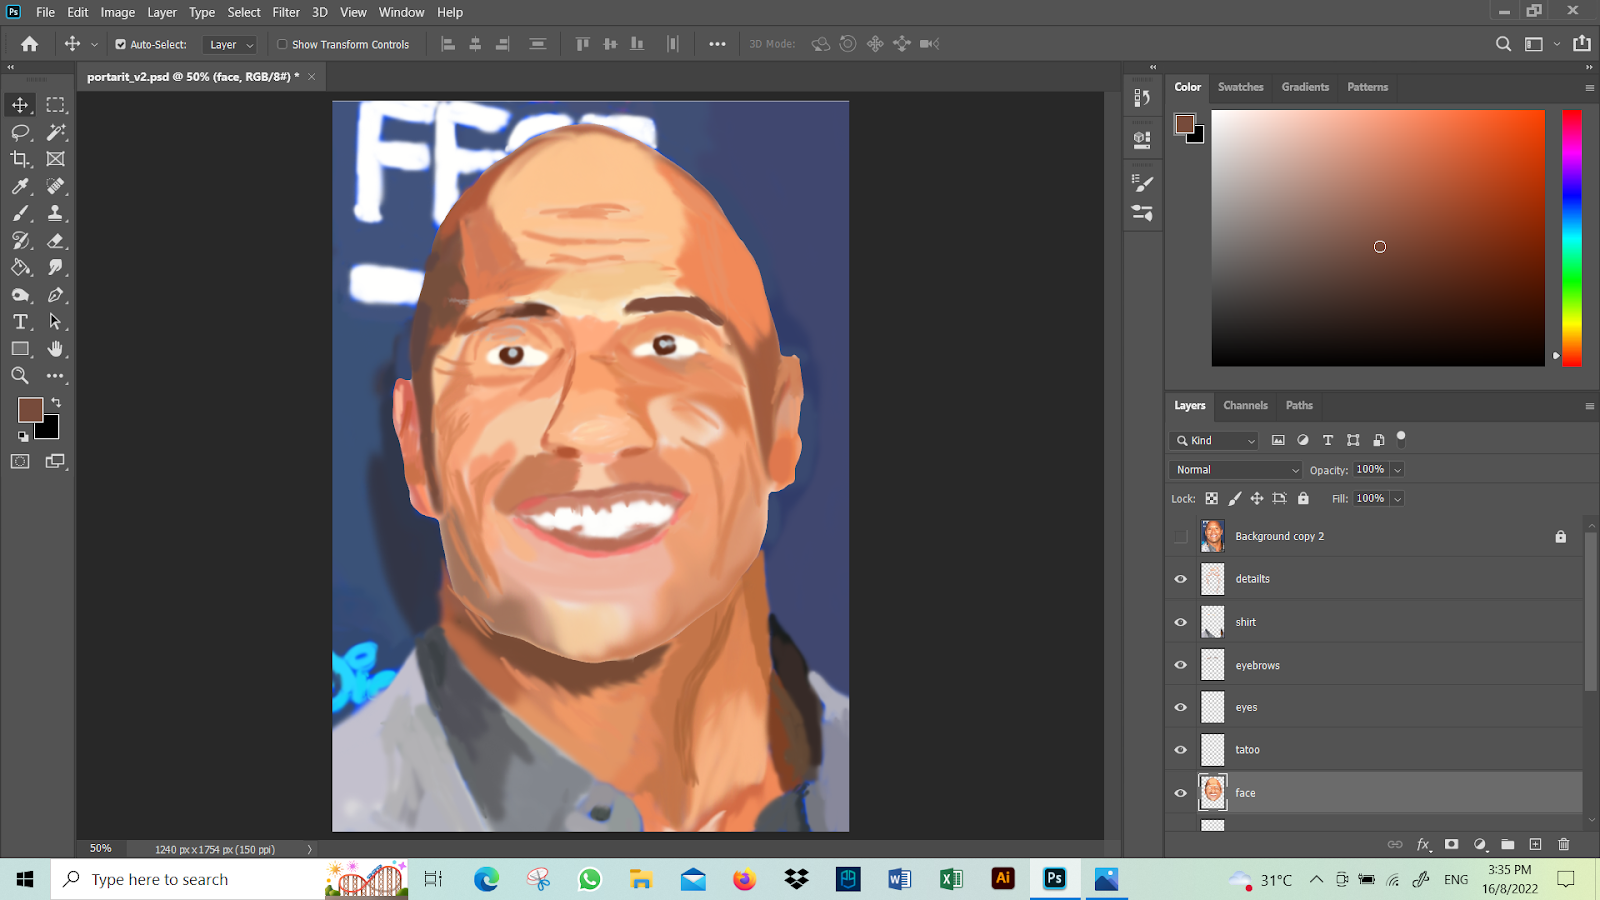1600x900 pixels.
Task: Select the Lasso tool
Action: 20,132
